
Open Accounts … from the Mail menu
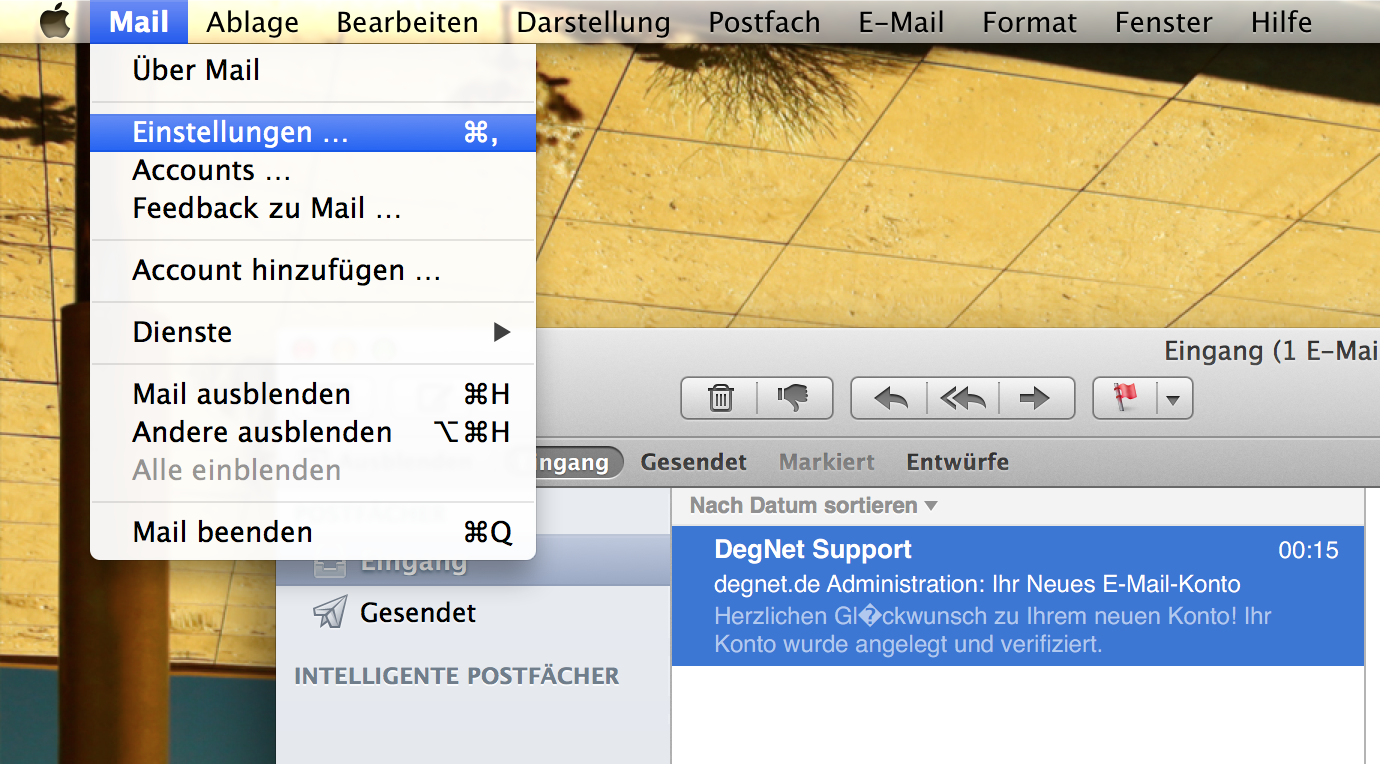tap(313, 170)
